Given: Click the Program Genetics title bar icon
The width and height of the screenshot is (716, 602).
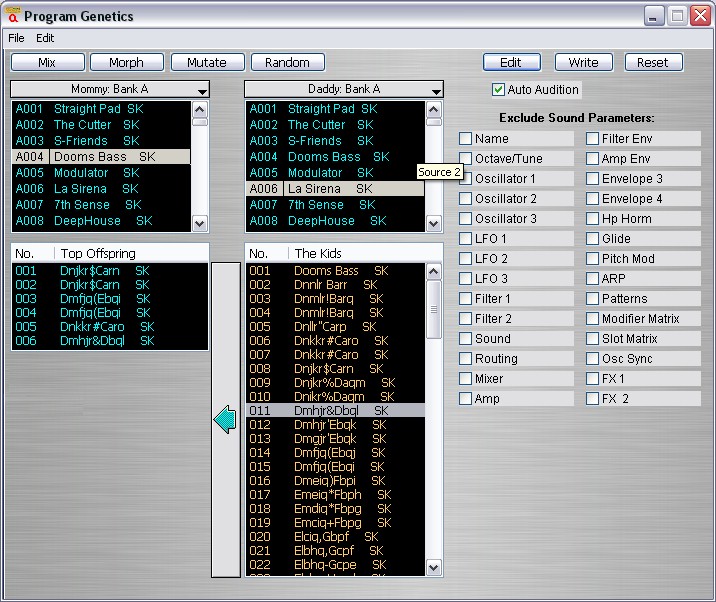Looking at the screenshot, I should tap(12, 16).
